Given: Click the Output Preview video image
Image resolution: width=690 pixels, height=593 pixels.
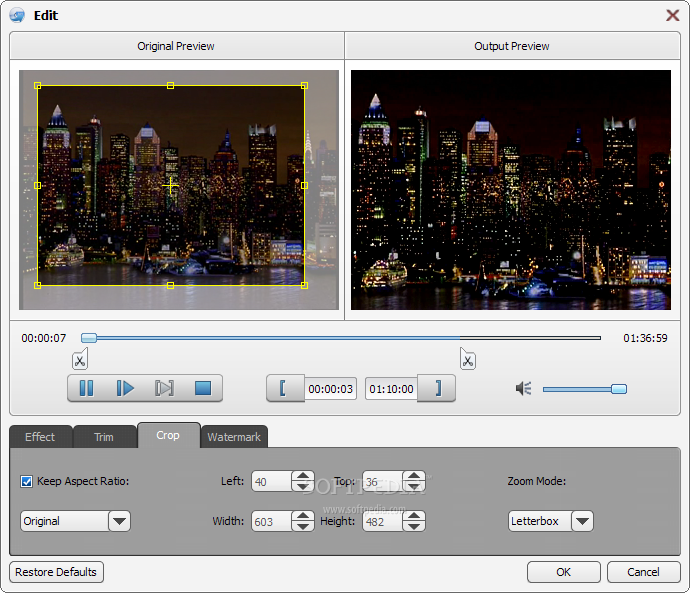Looking at the screenshot, I should coord(511,190).
